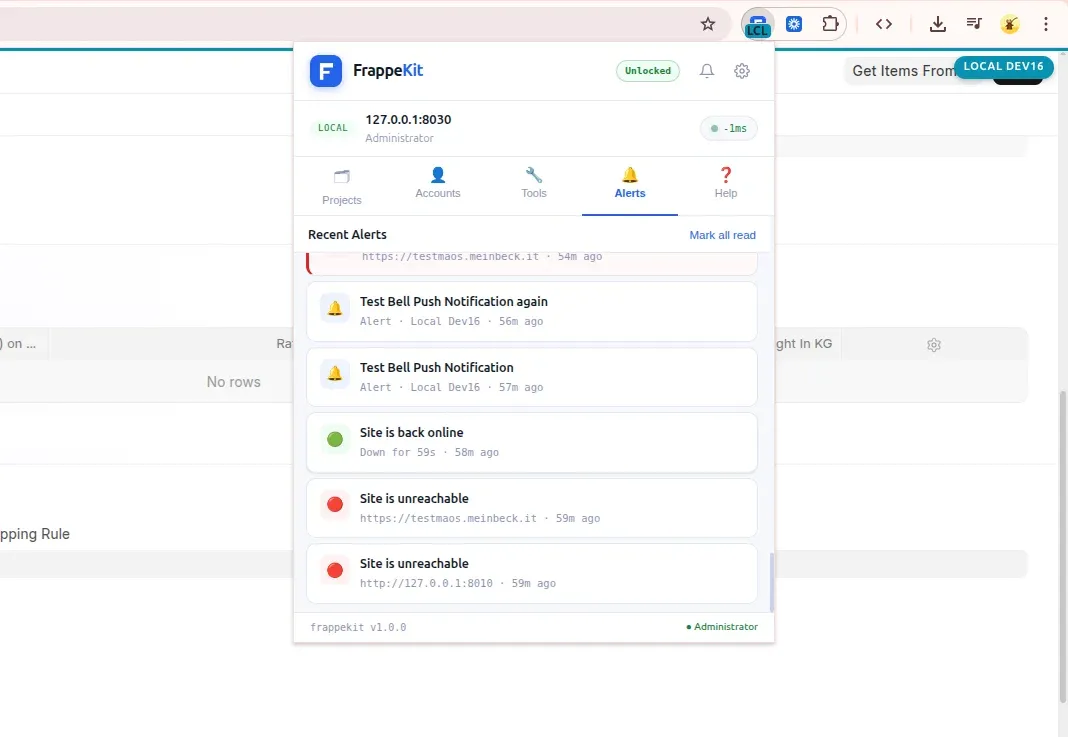Click red dot icon of 127.0.0.1:8010 alert
The image size is (1068, 737).
coord(335,570)
